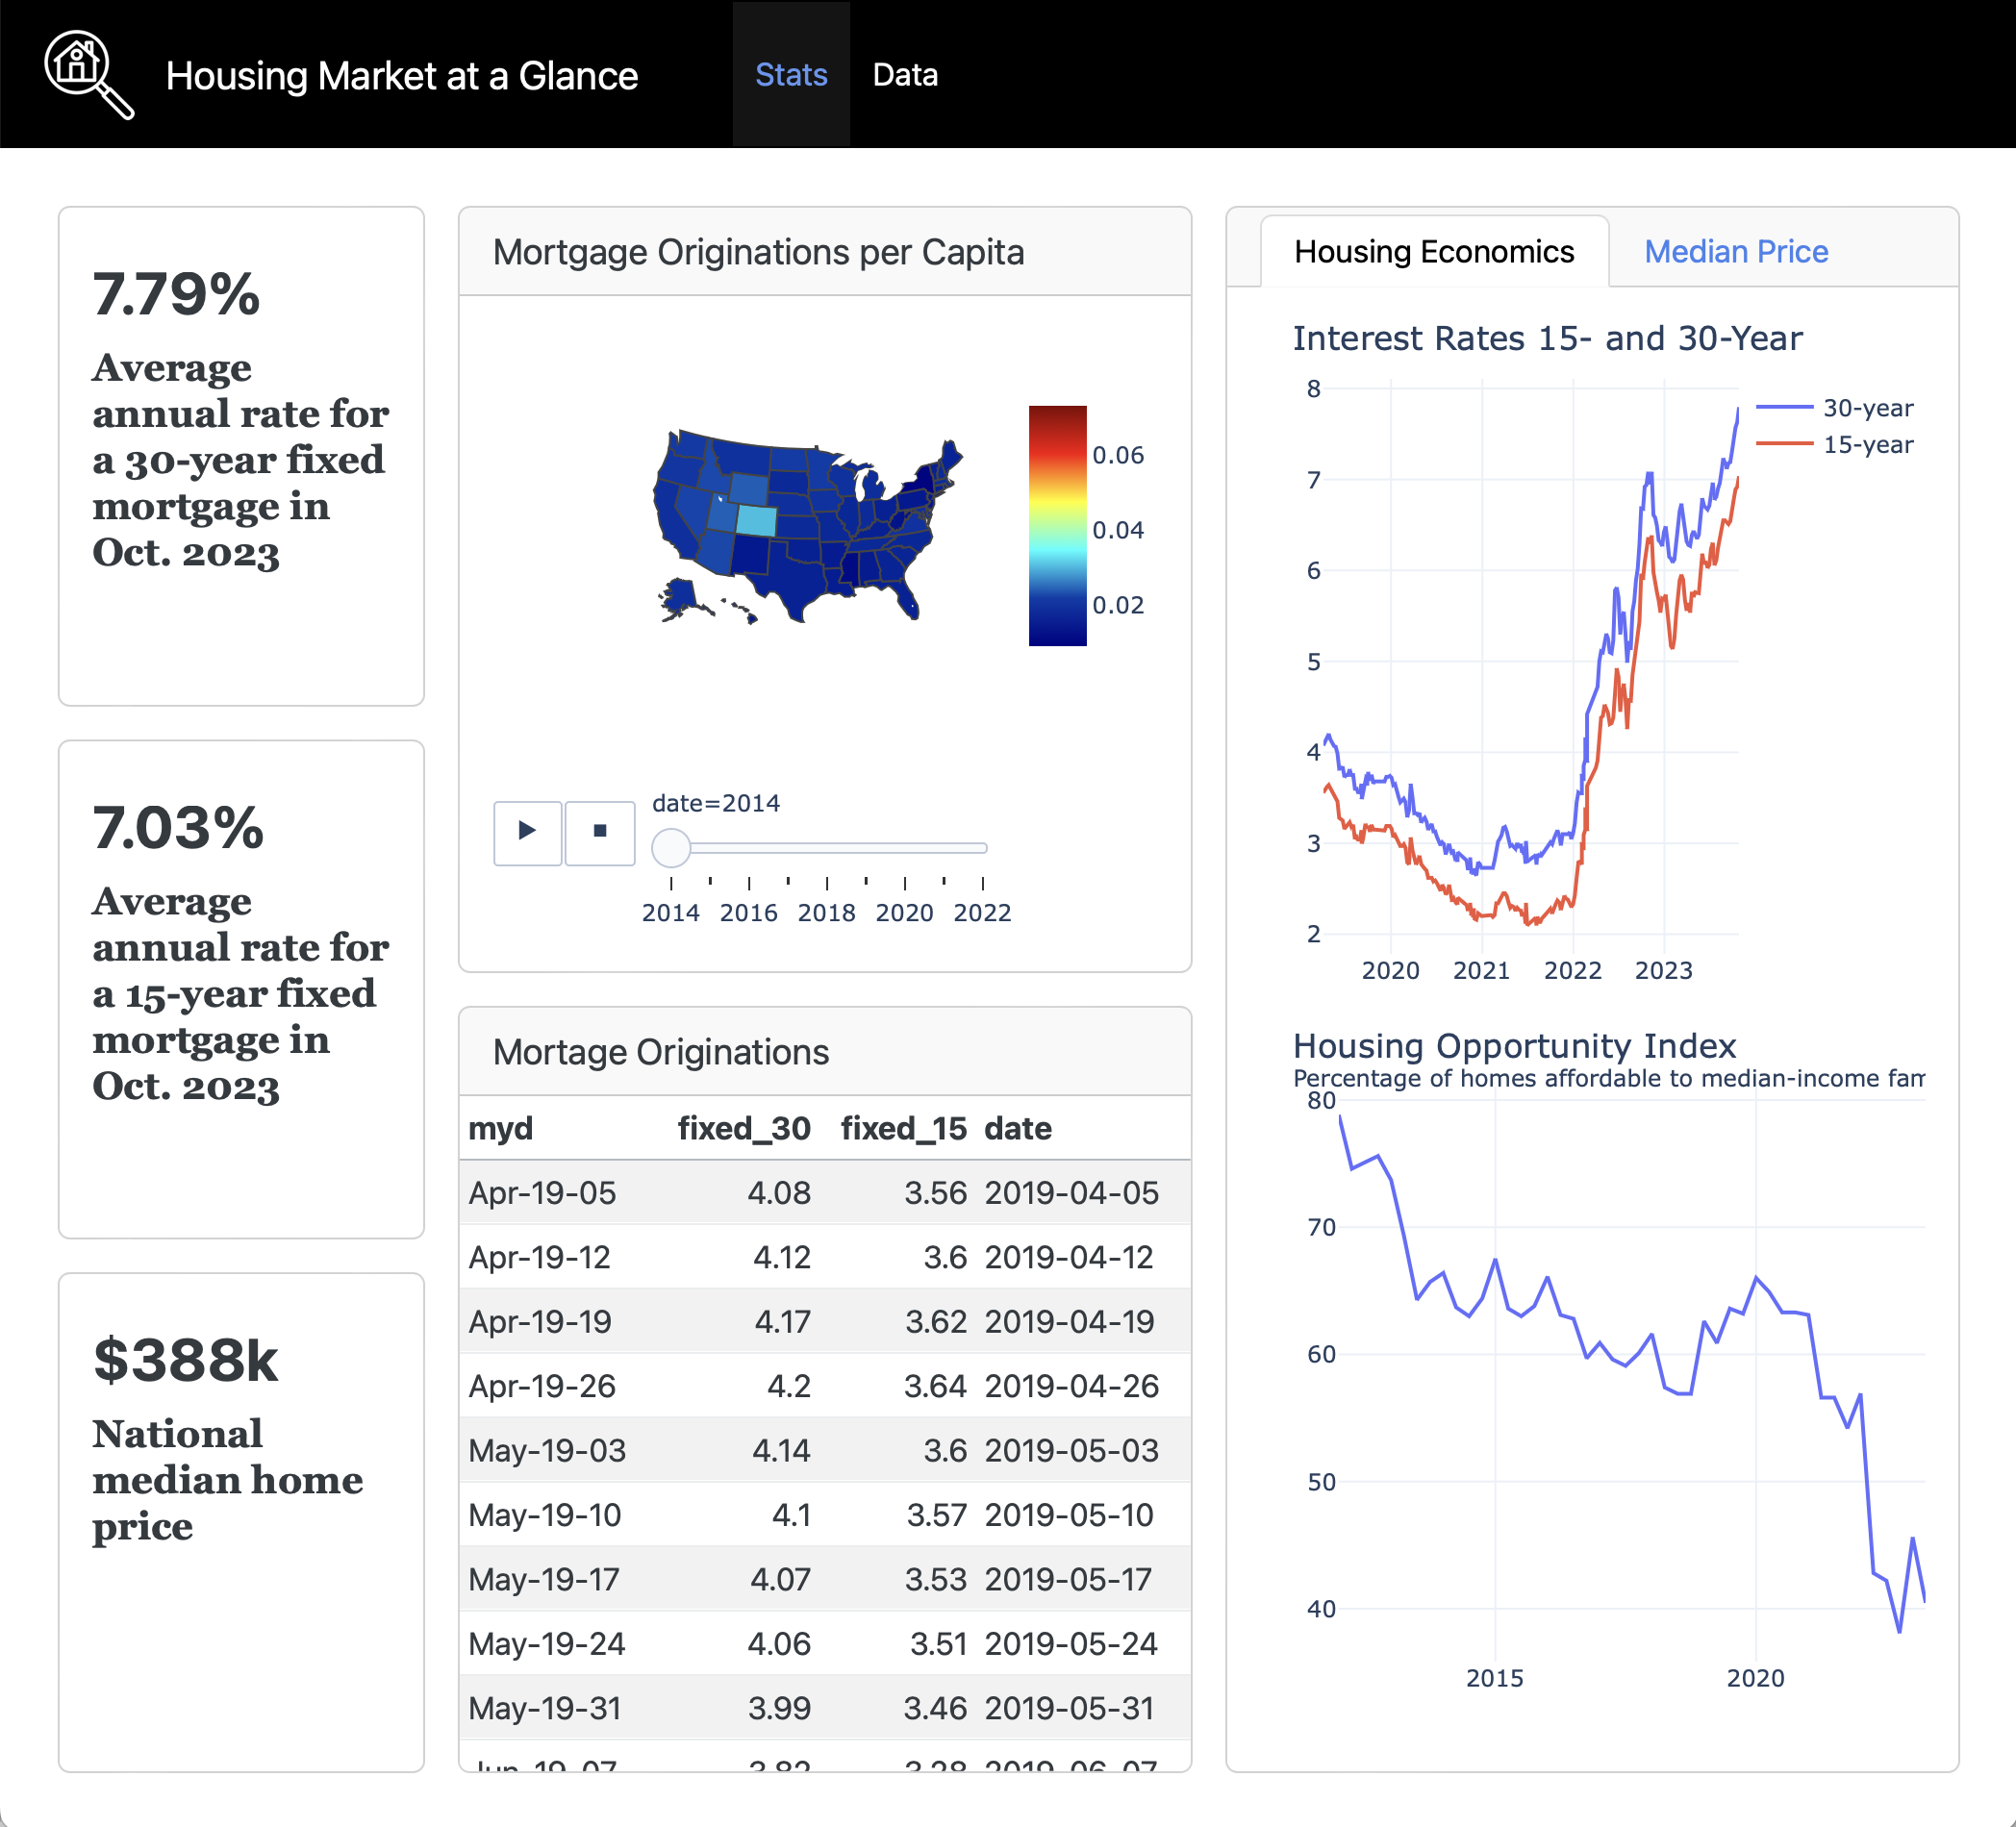
Task: Click the 2022 slider tick label
Action: click(982, 912)
